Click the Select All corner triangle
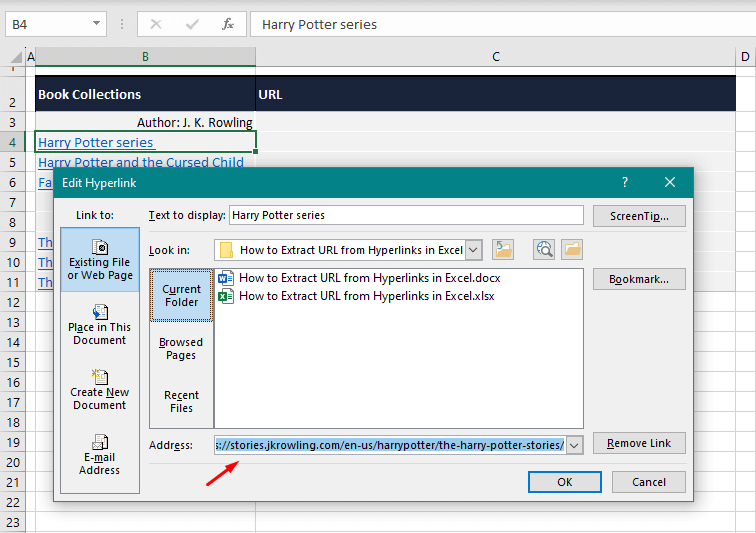The height and width of the screenshot is (533, 756). [x=16, y=57]
